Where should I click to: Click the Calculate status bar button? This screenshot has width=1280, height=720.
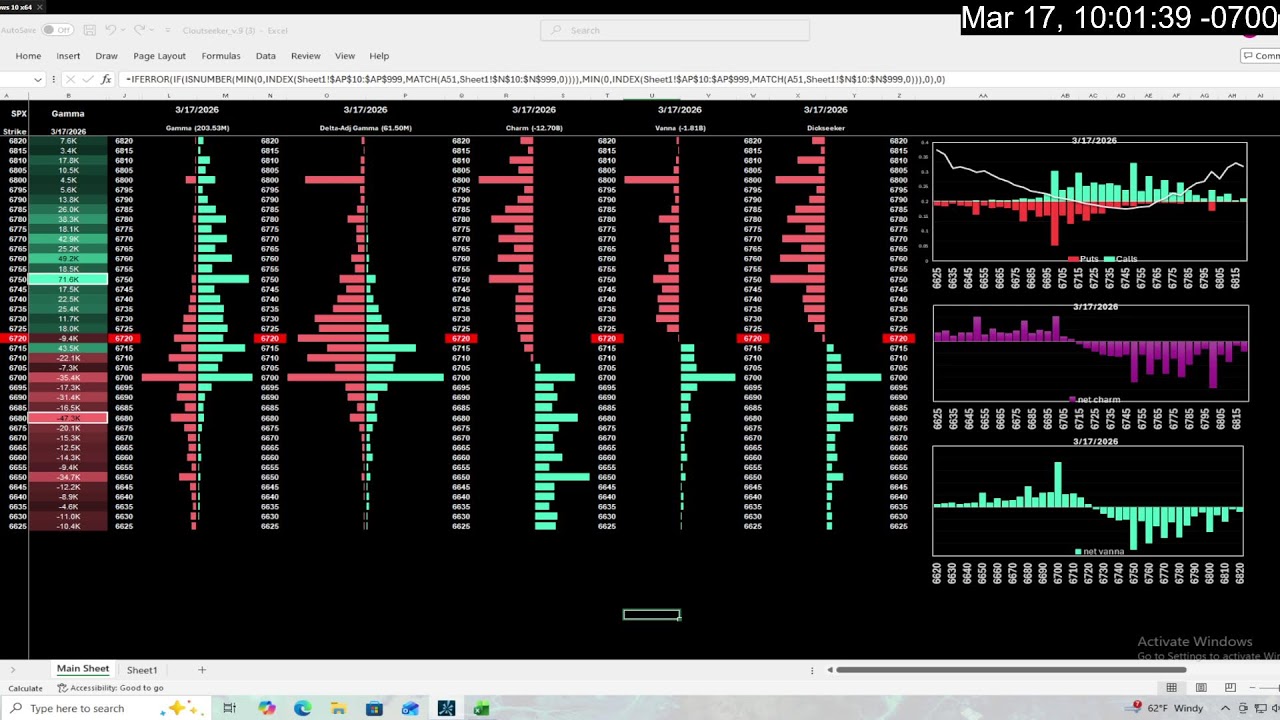click(x=26, y=688)
